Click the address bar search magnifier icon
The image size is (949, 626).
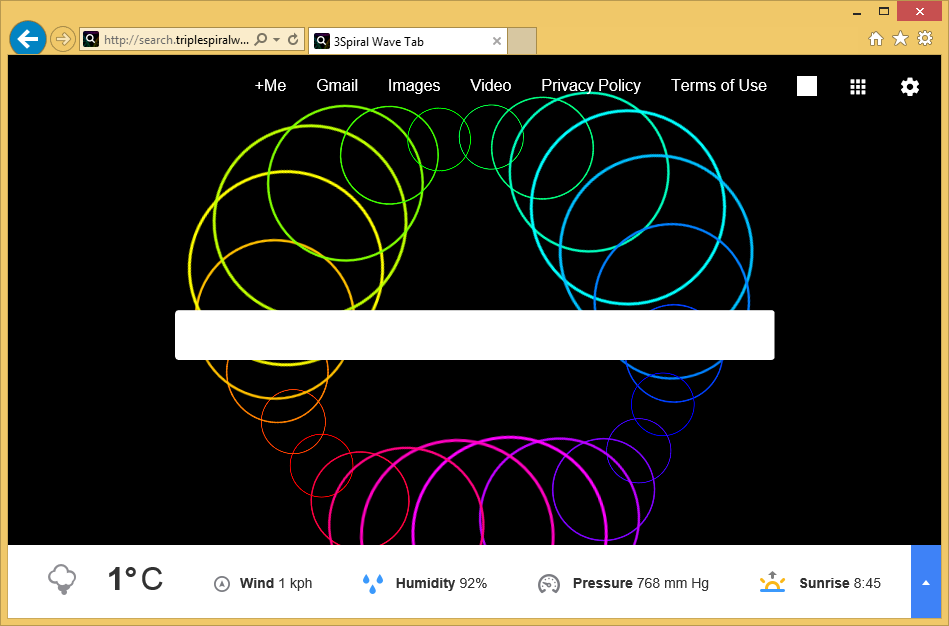(x=261, y=40)
